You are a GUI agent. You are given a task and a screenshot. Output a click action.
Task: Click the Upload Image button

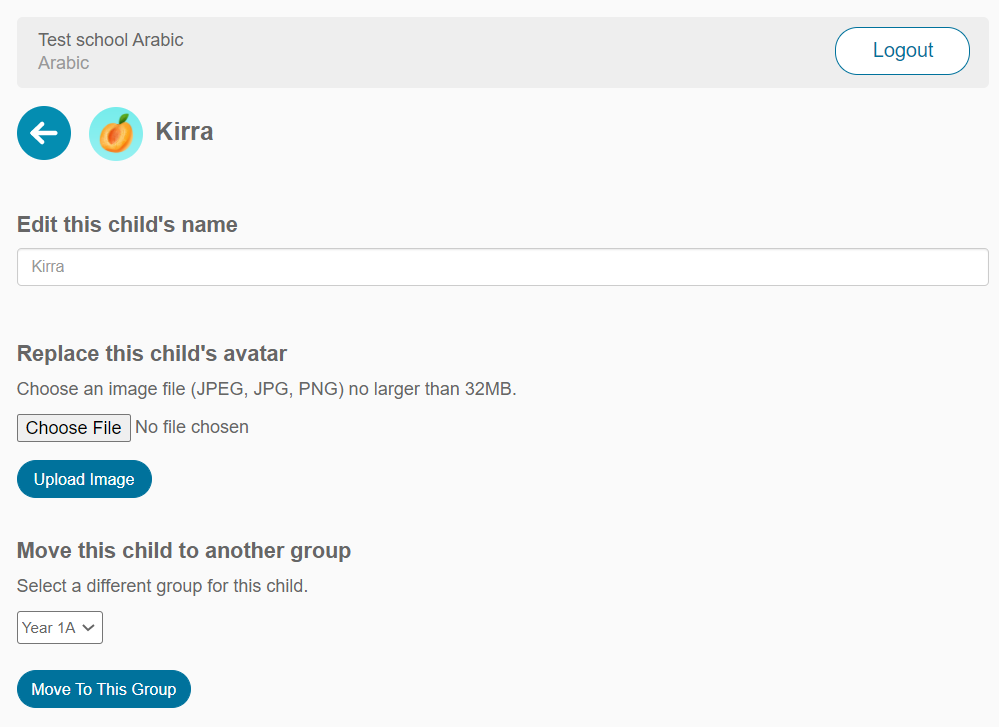coord(84,478)
